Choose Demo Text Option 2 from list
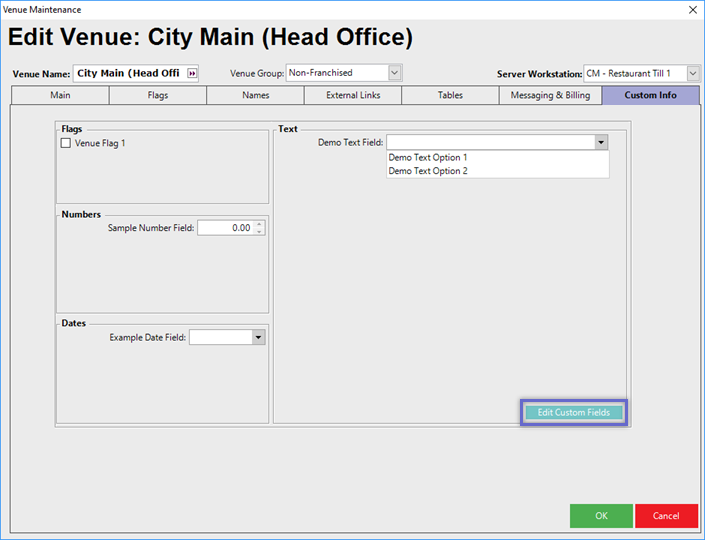The width and height of the screenshot is (705, 540). (428, 171)
